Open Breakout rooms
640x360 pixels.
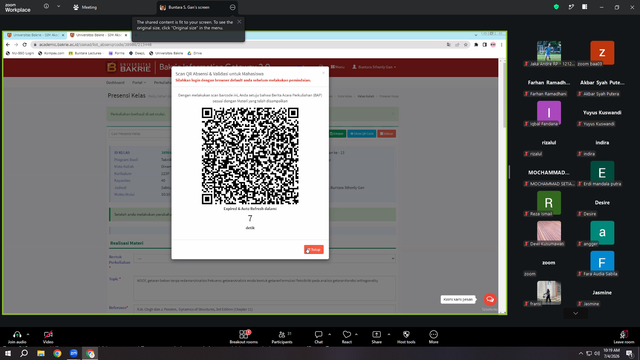[x=244, y=337]
